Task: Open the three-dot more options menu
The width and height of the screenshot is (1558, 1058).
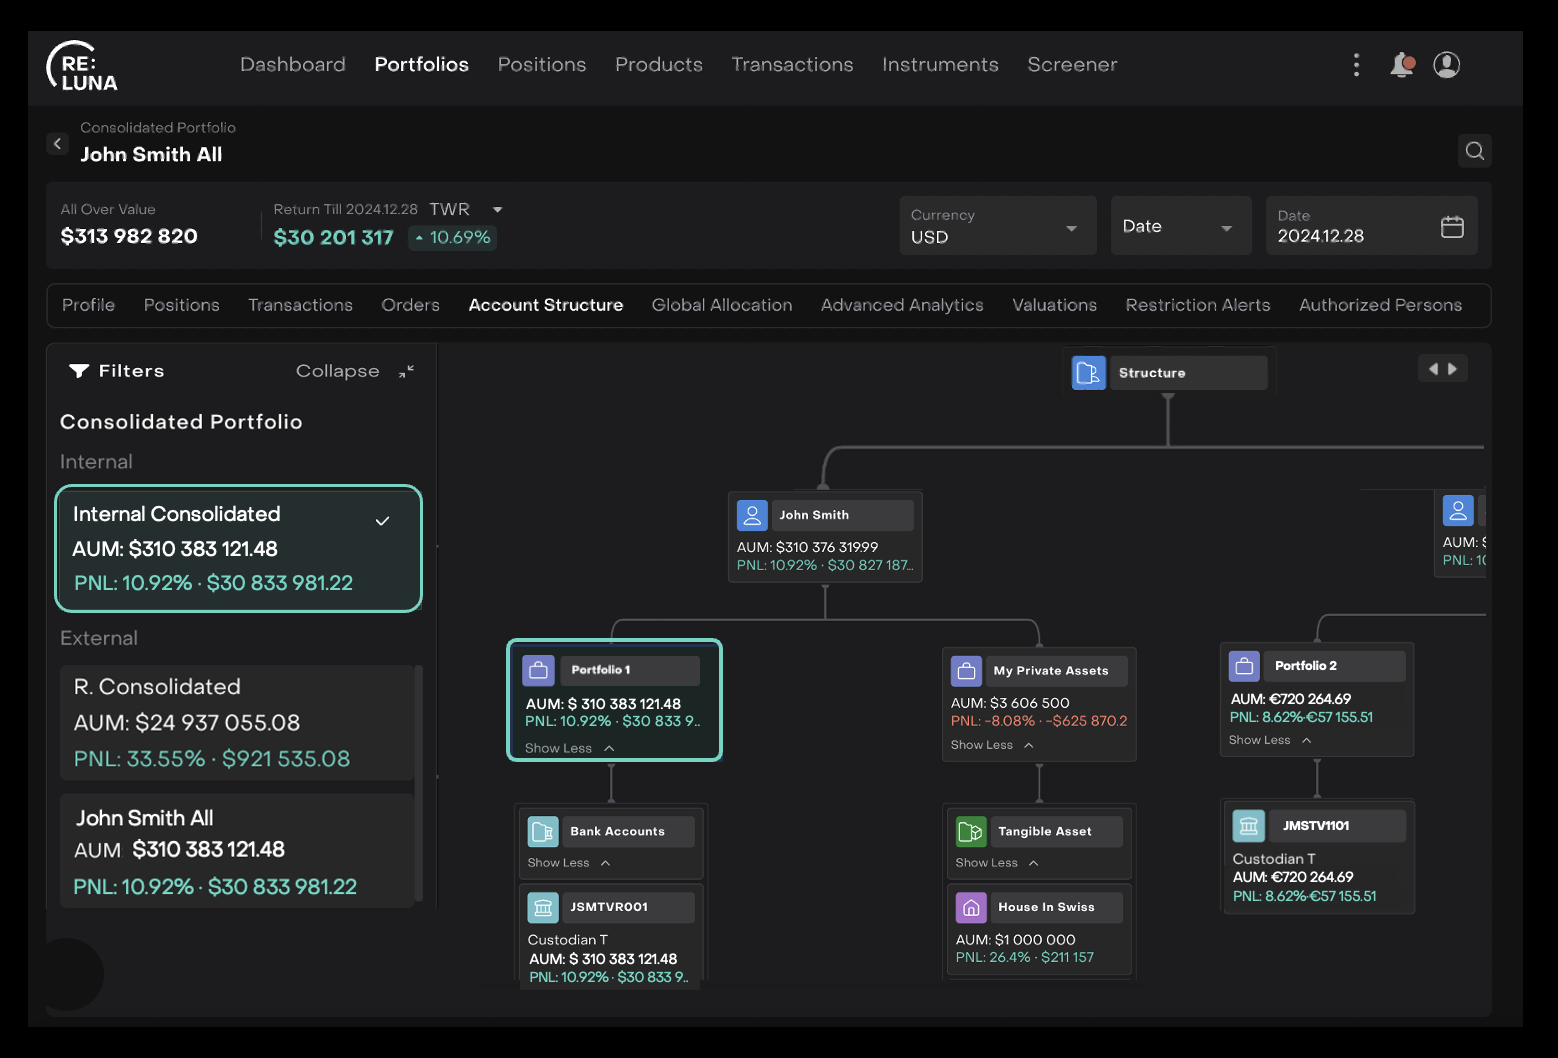Action: 1356,65
